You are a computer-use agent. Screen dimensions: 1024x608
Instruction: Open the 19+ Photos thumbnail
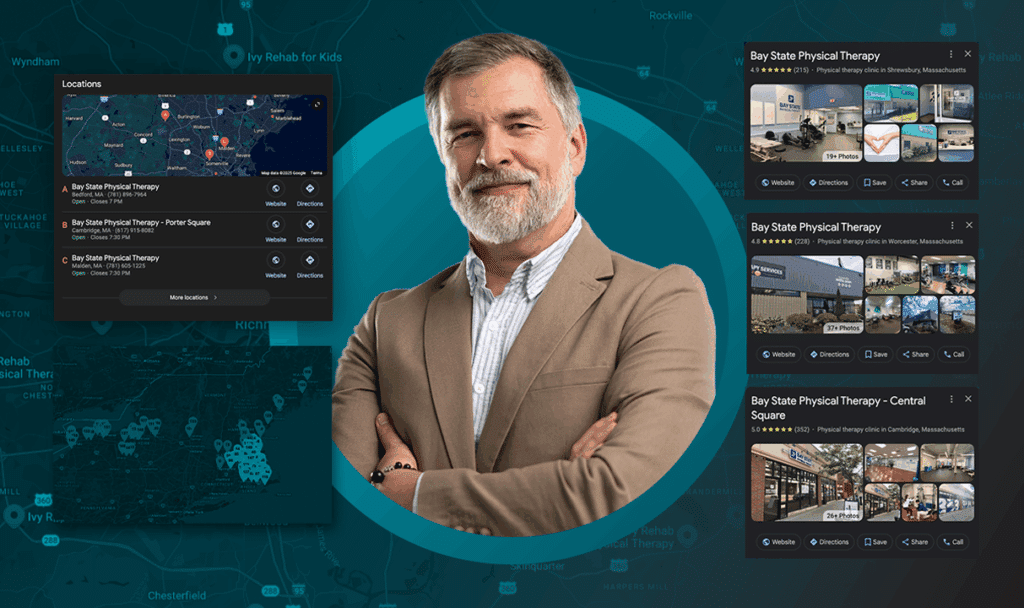click(x=842, y=156)
